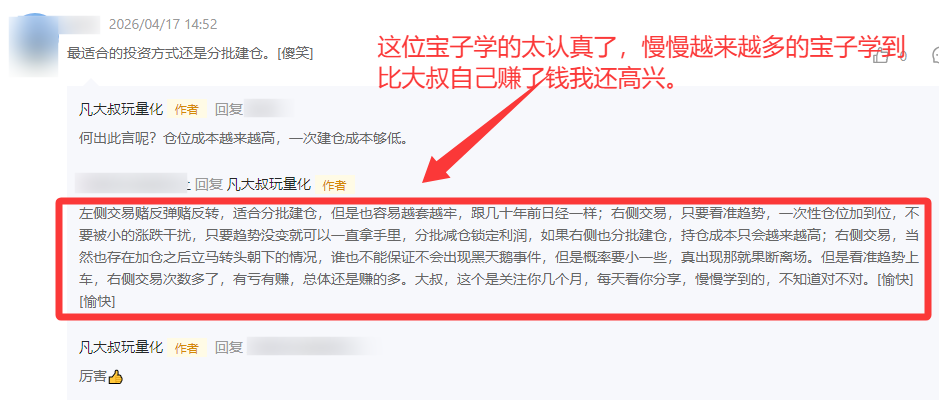Click the blurred commenter avatar
939x407 pixels.
tap(34, 47)
